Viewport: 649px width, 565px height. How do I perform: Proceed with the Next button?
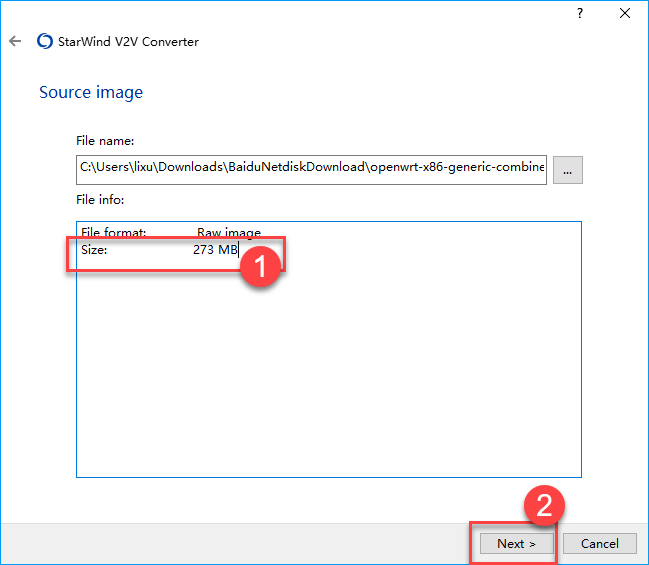(x=517, y=543)
